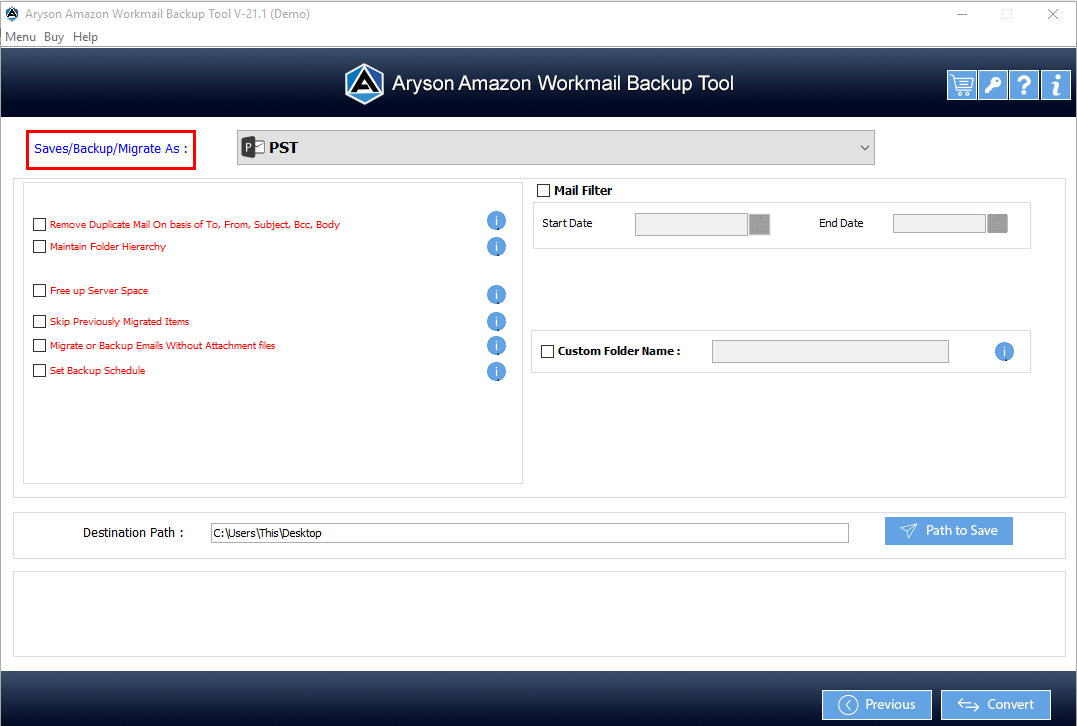View info for Skip Previously Migrated Items

496,321
